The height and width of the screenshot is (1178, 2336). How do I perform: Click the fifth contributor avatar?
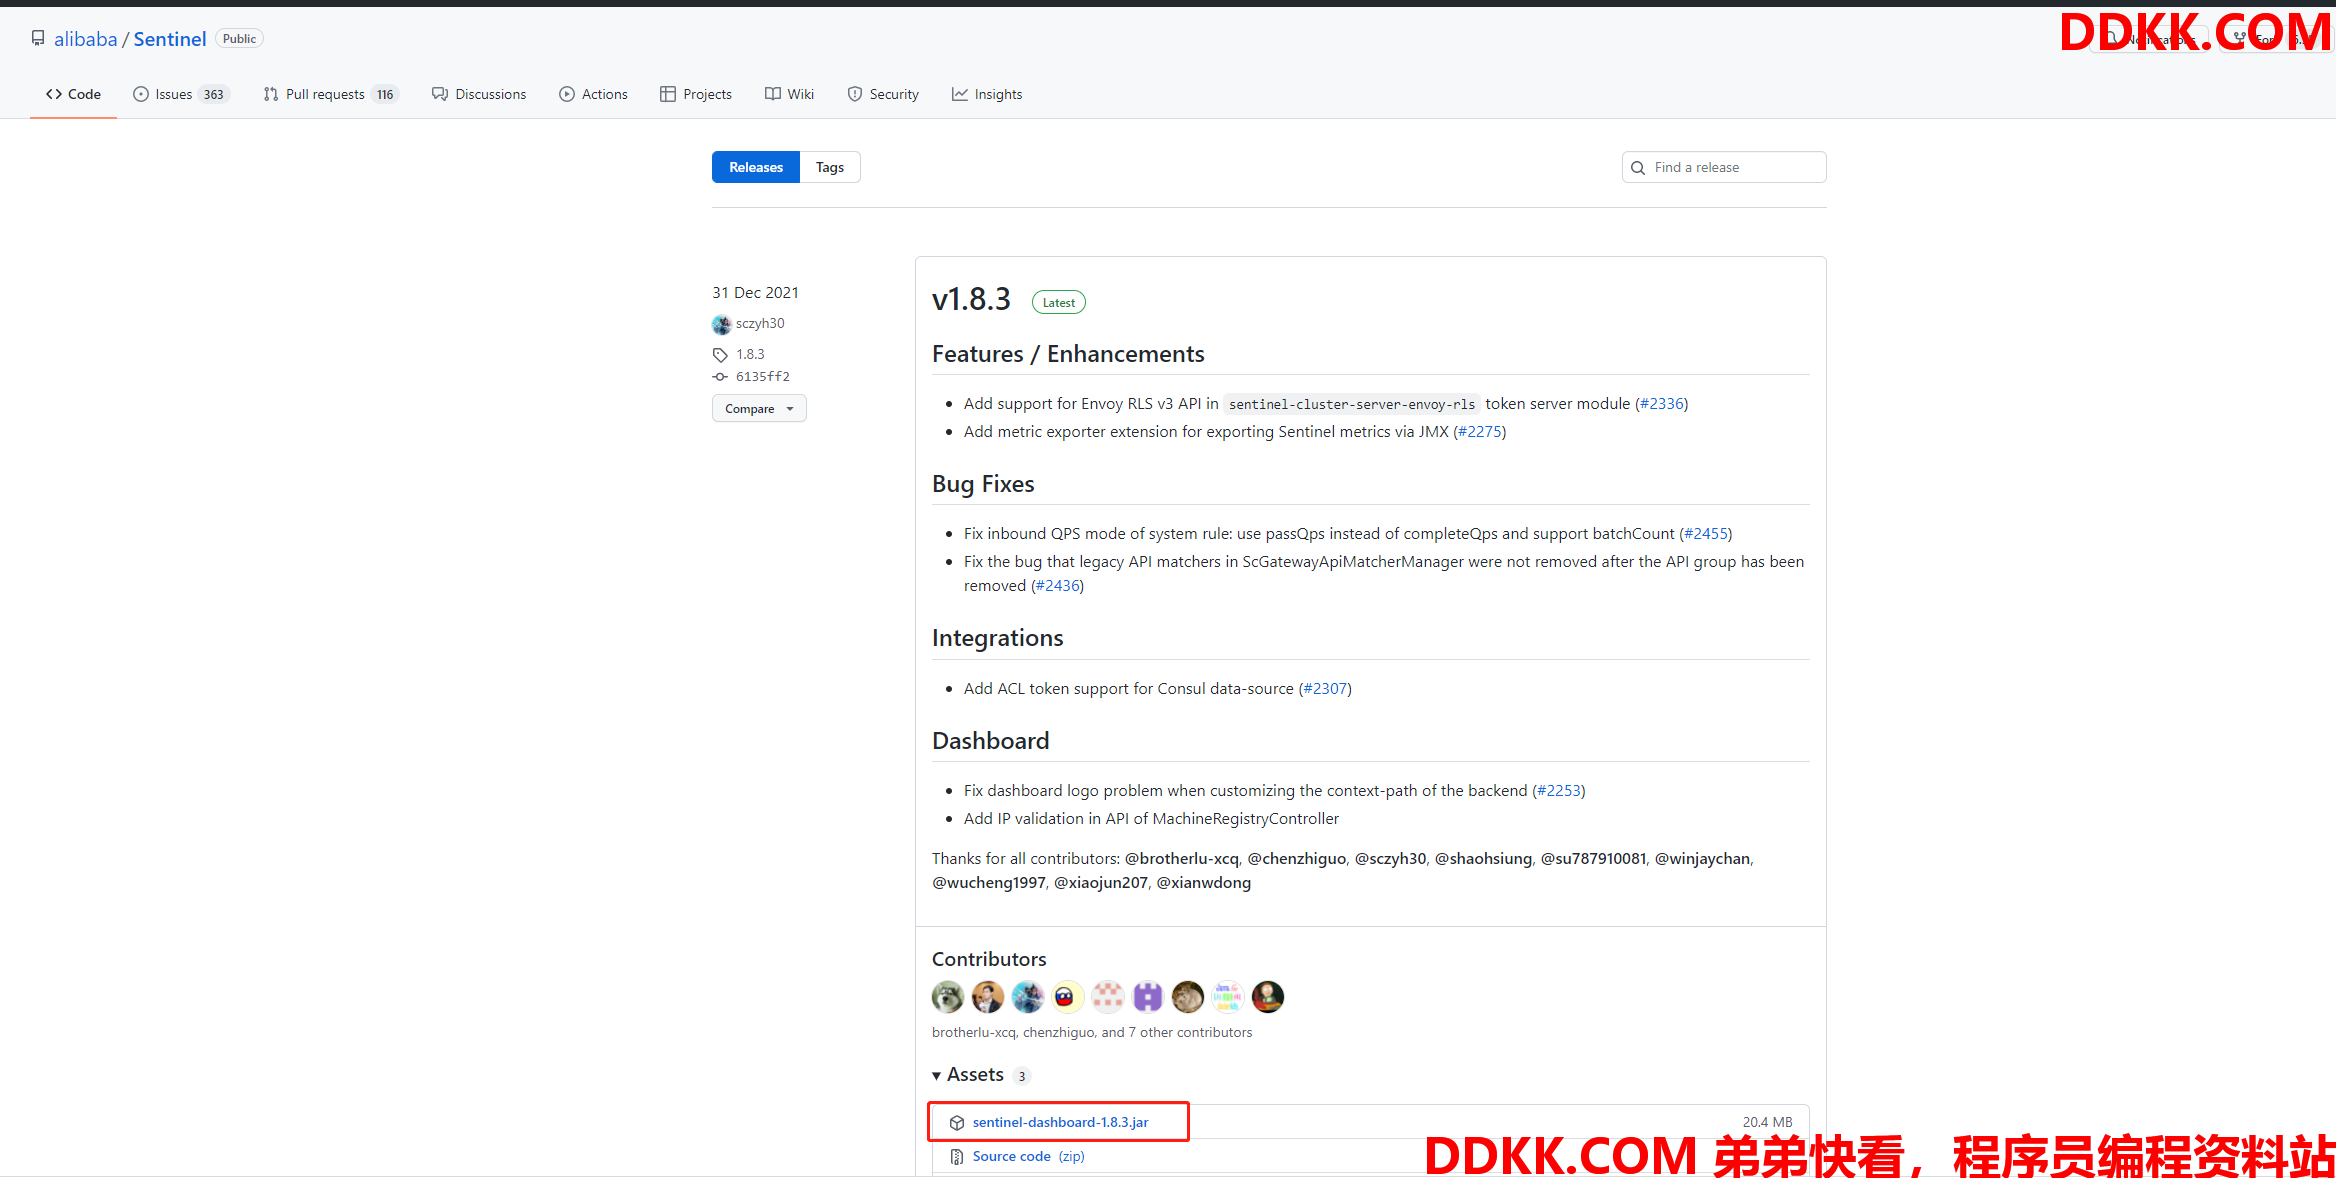(1108, 997)
